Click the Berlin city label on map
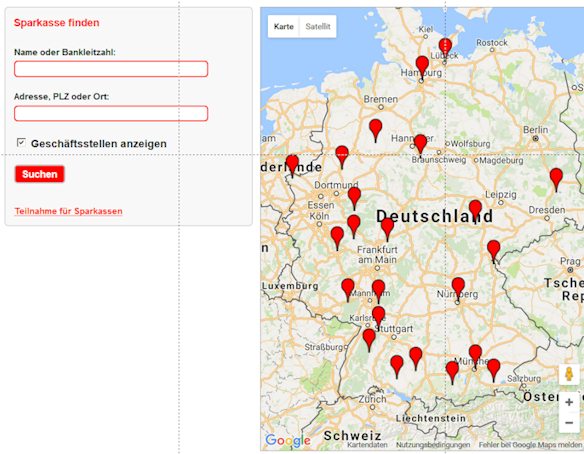Screen dimensions: 584x454 pyautogui.click(x=536, y=130)
